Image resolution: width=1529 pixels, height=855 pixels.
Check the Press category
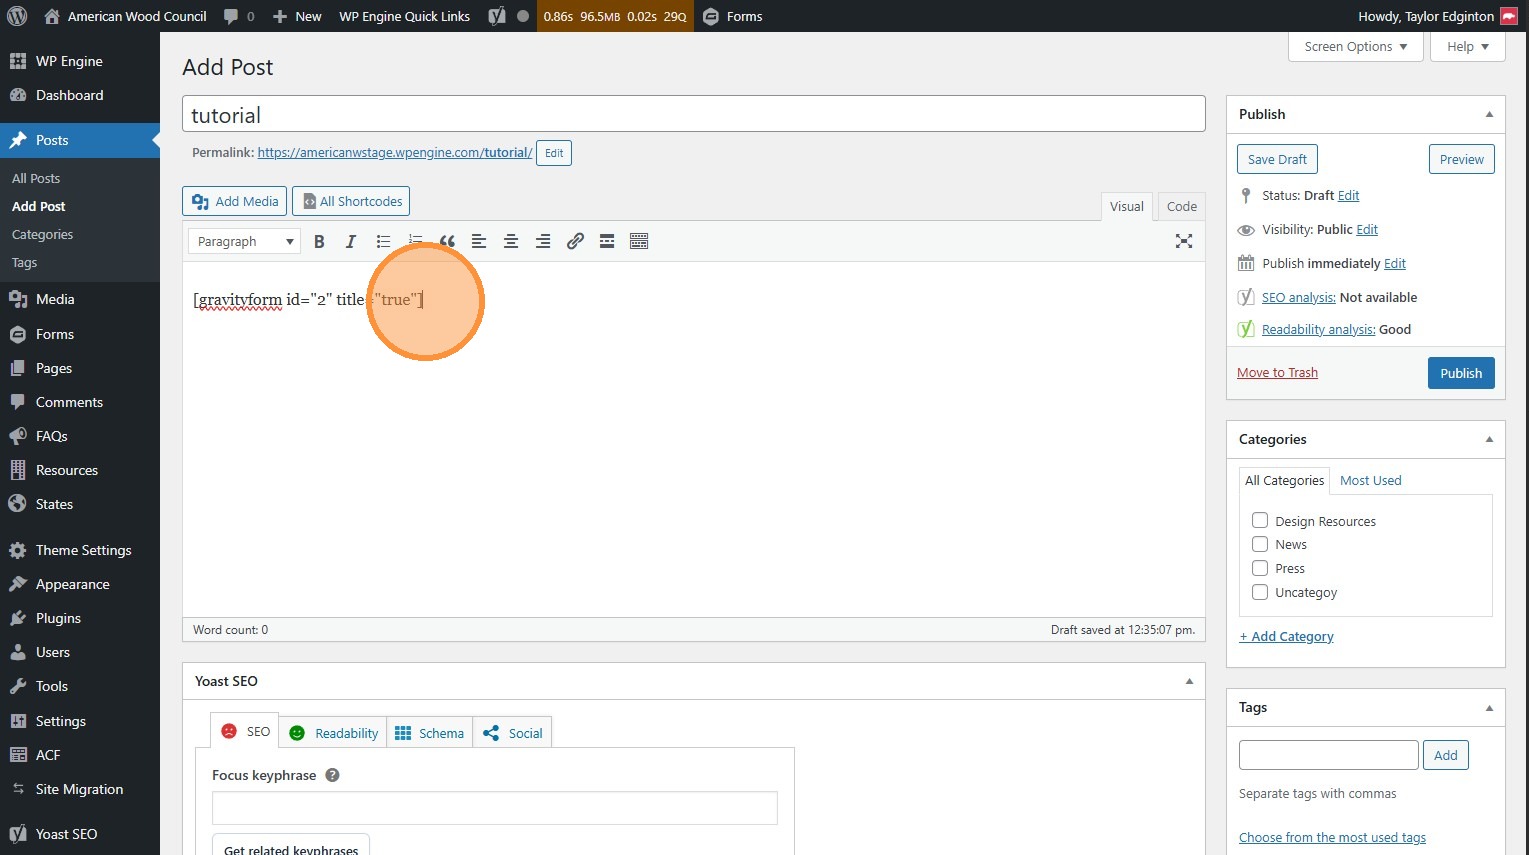coord(1260,568)
